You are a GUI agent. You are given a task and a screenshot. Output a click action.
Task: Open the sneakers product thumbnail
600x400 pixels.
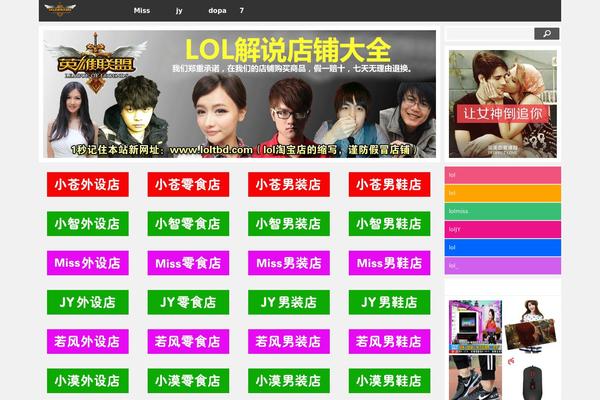point(475,378)
